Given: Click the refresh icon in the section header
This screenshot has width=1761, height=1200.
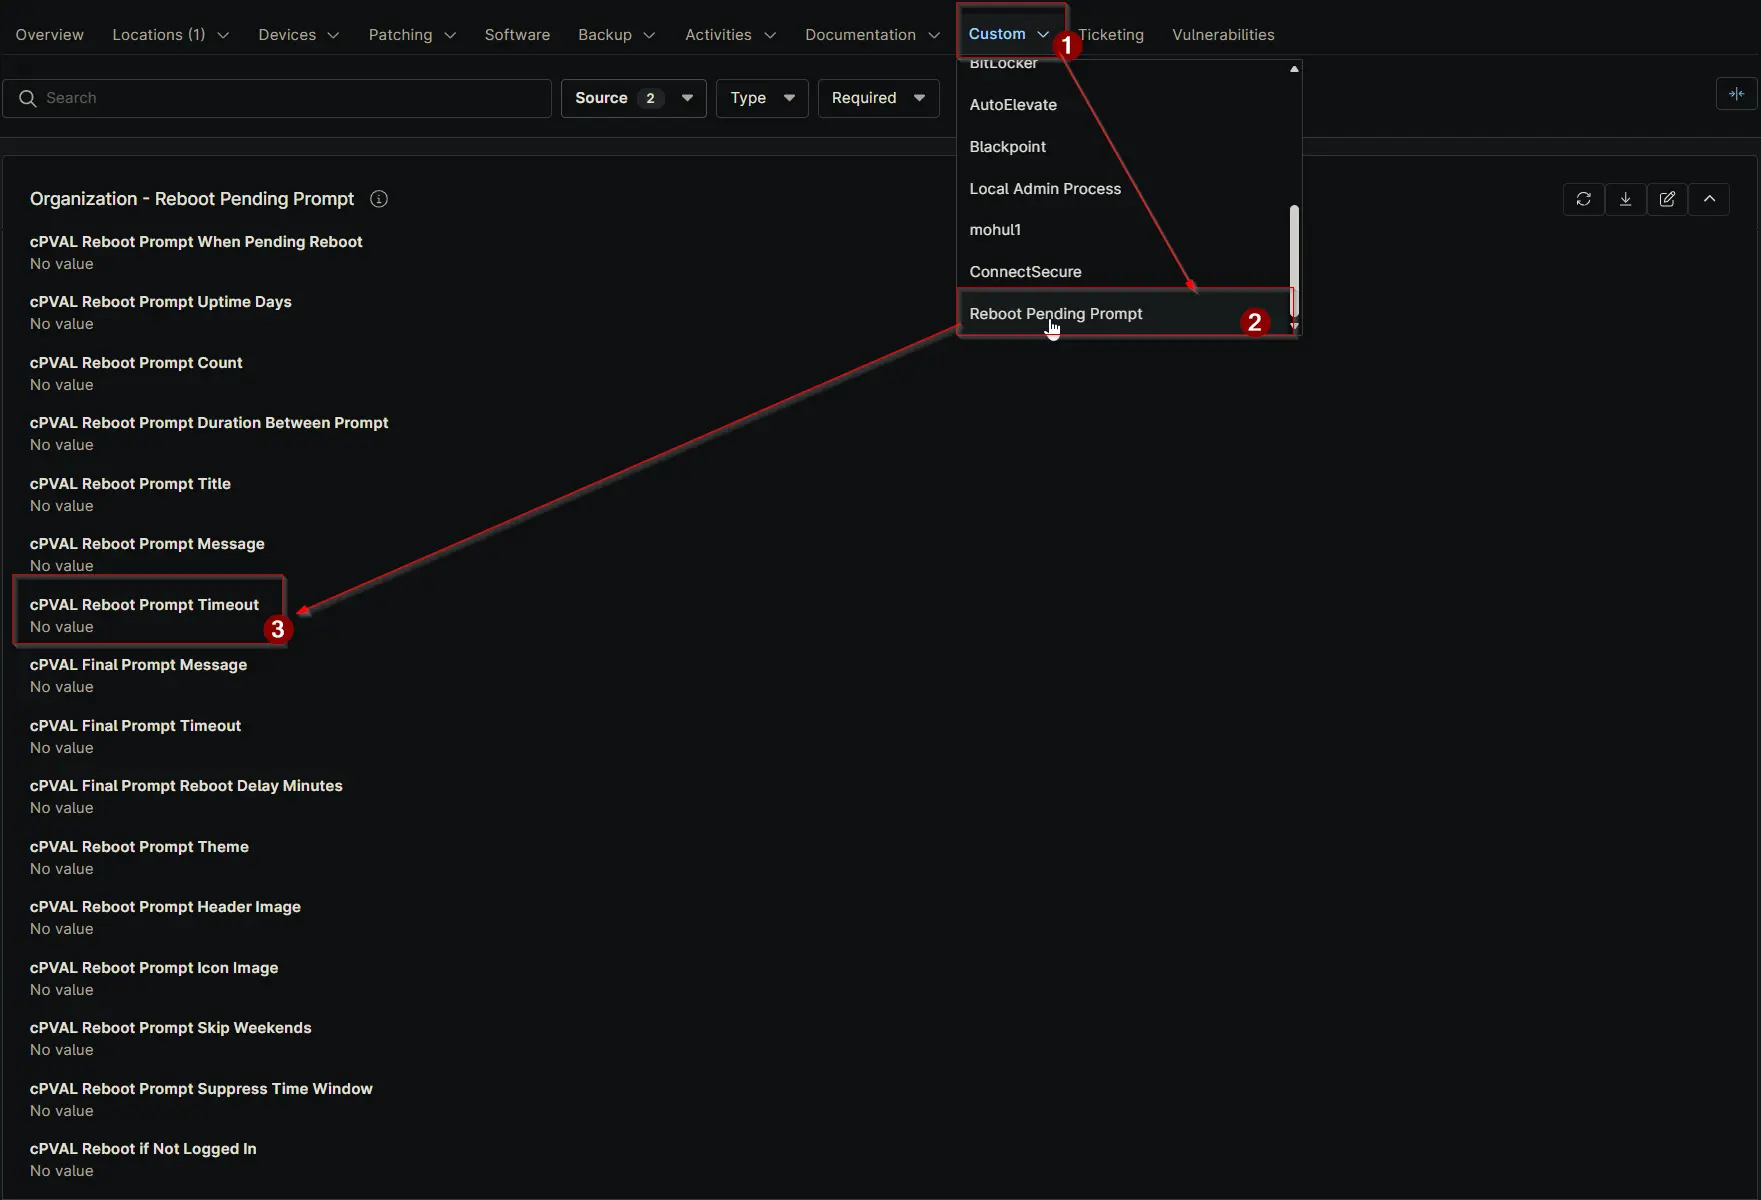Looking at the screenshot, I should [1583, 199].
